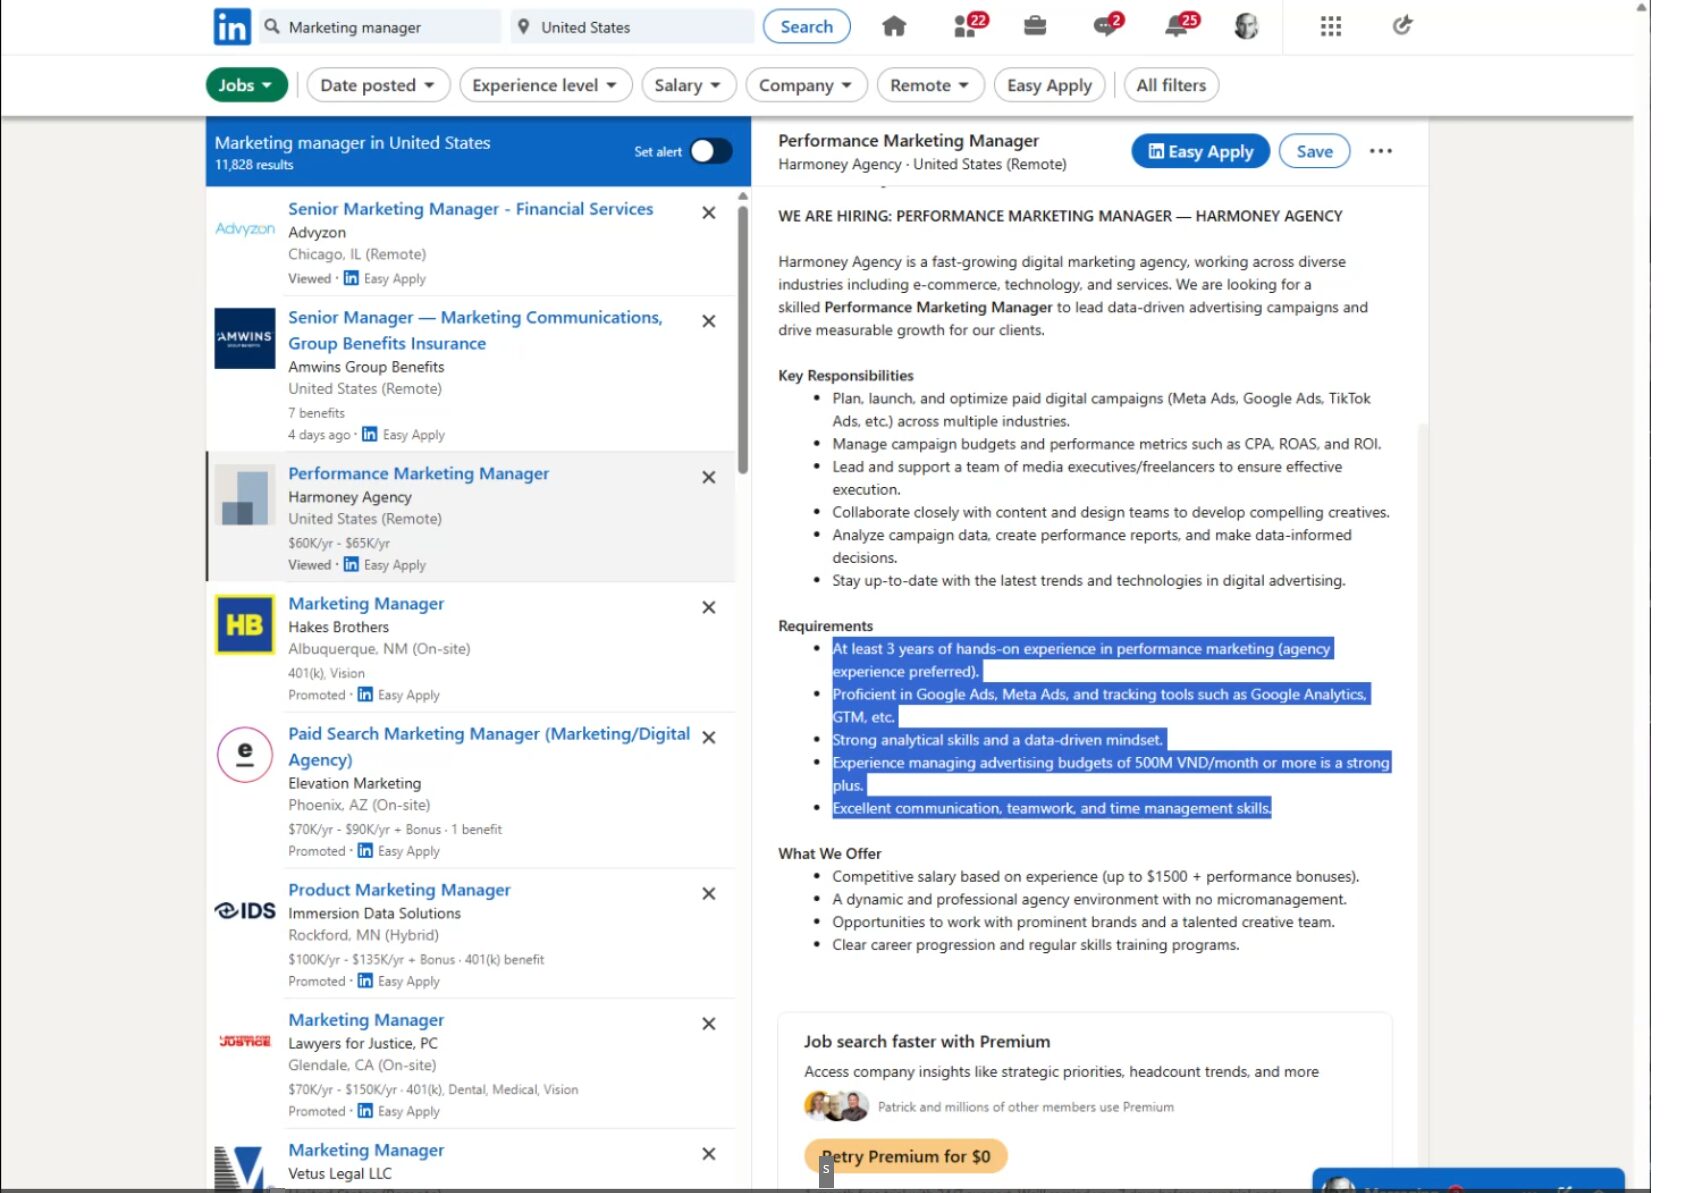Screen dimensions: 1702x1193
Task: Click 'What We Offer' heading
Action: coord(830,854)
